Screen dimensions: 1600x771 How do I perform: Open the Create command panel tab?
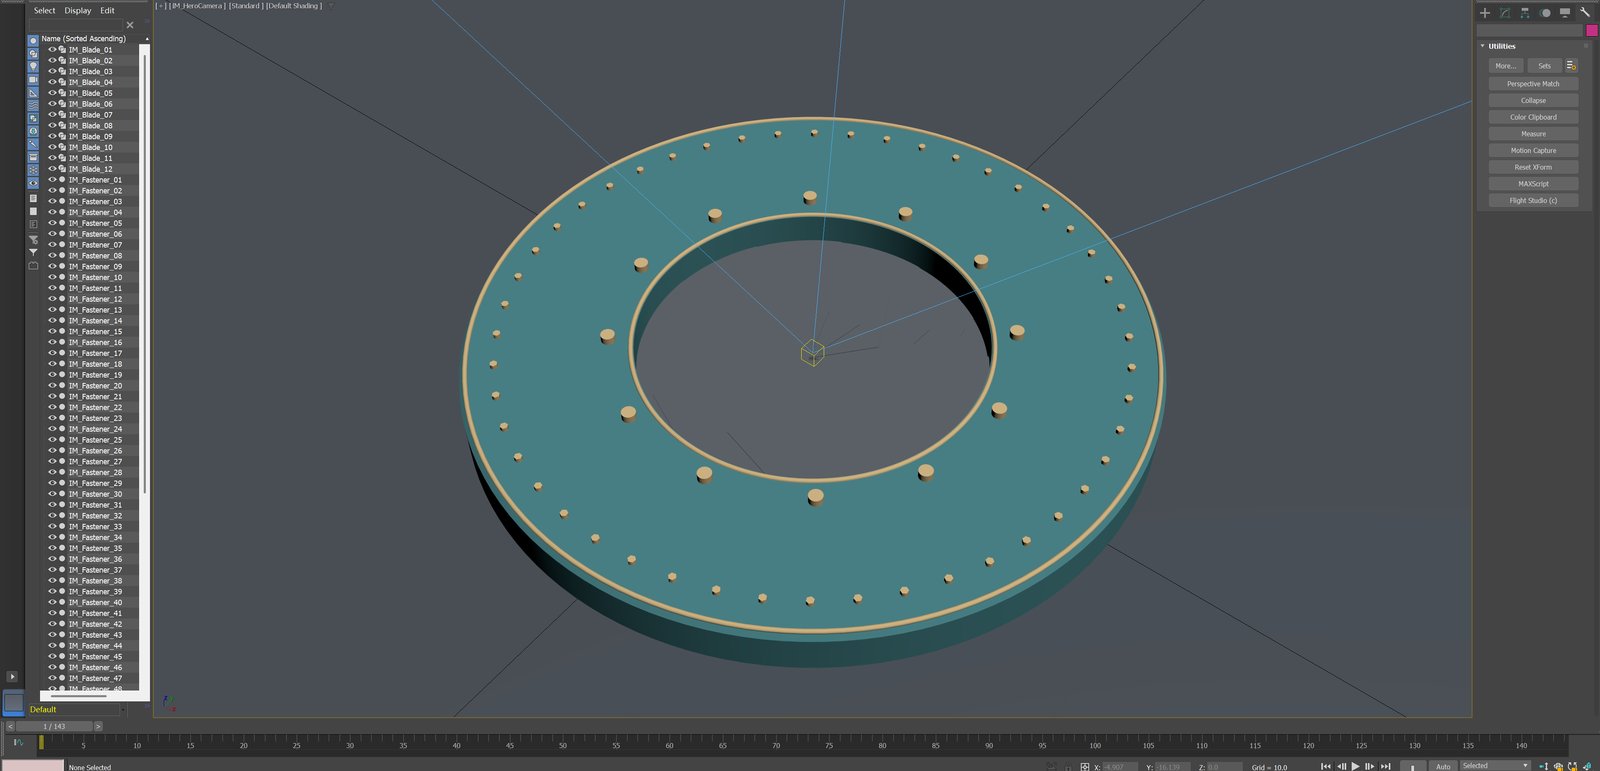click(x=1485, y=13)
